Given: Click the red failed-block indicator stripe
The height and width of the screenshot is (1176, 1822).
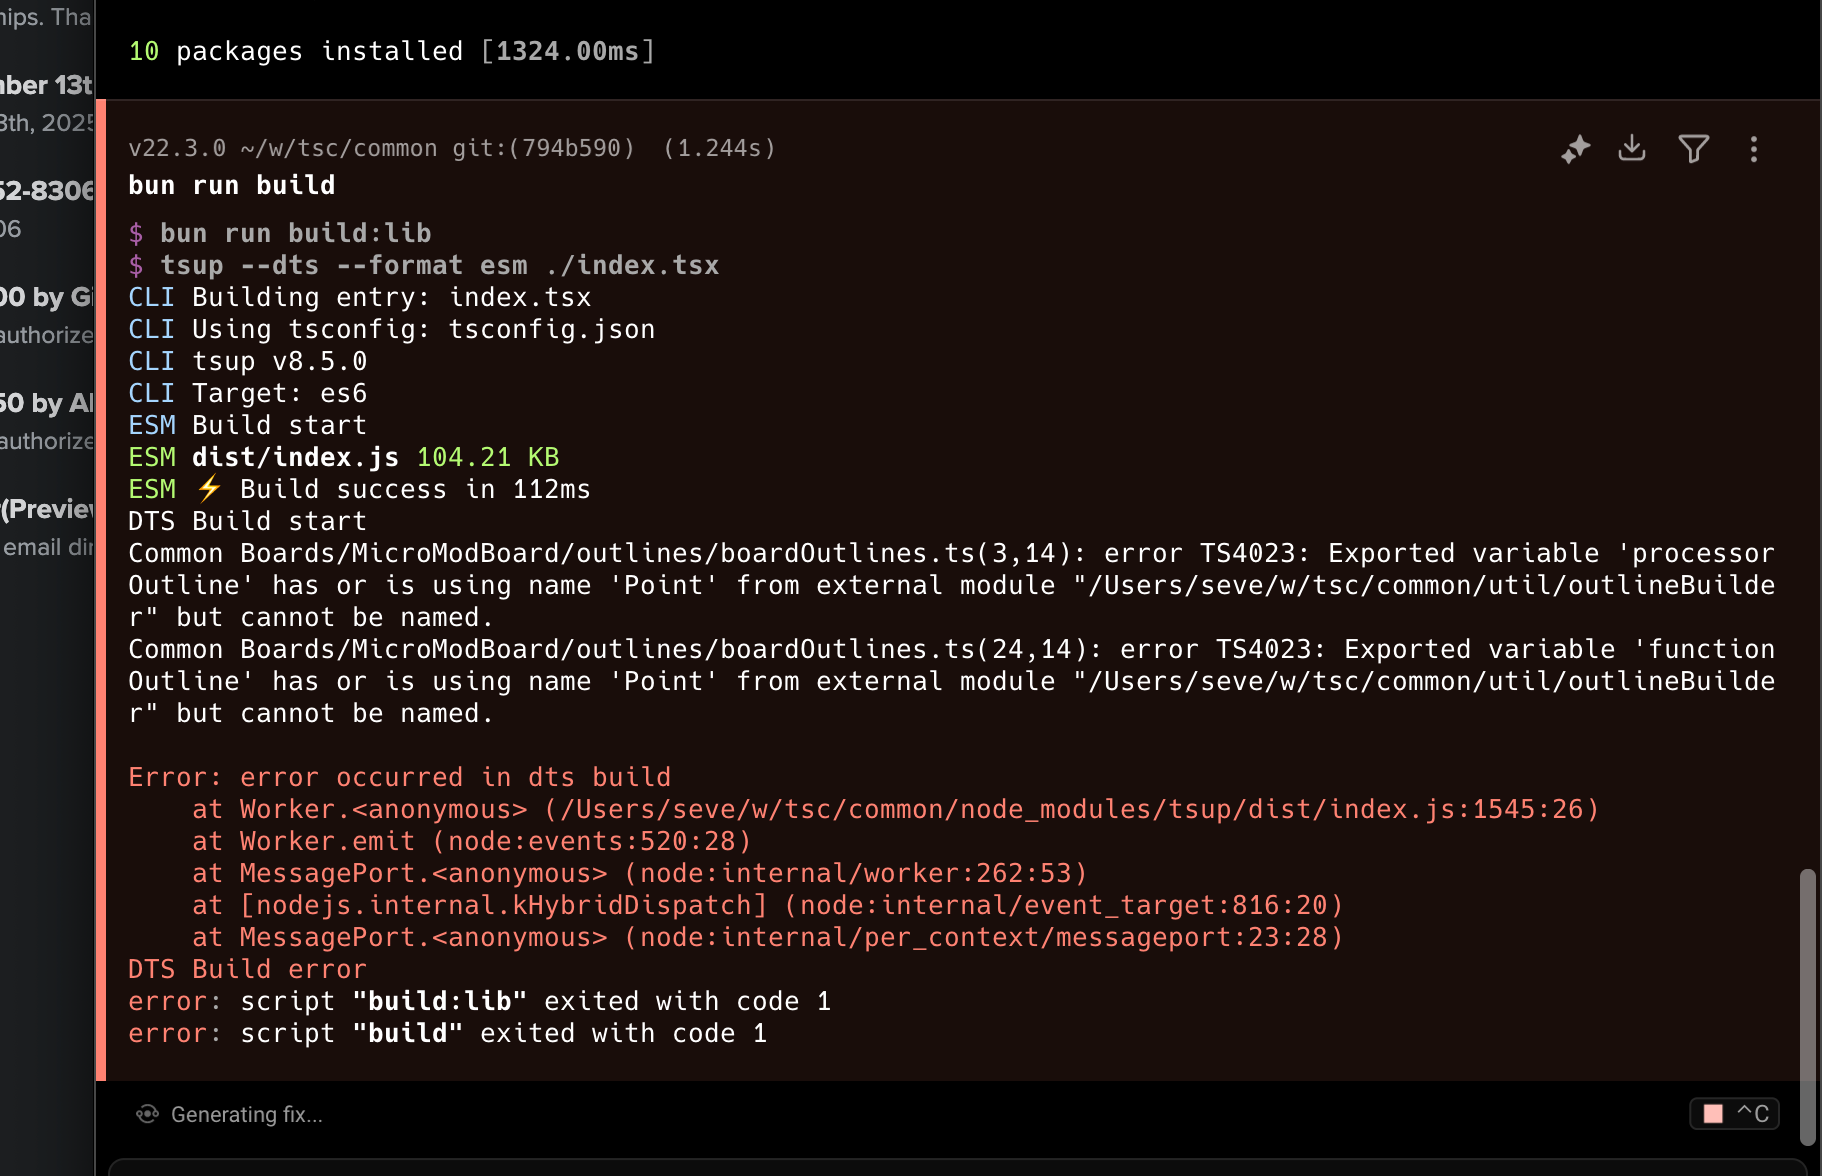Looking at the screenshot, I should pos(101,590).
